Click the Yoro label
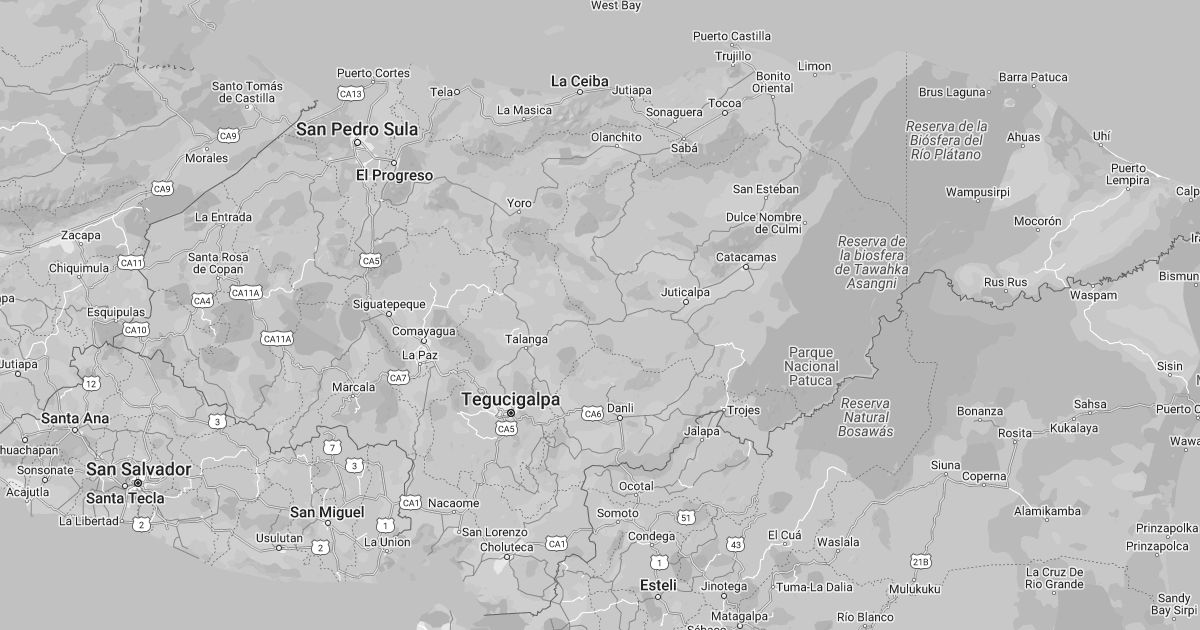The height and width of the screenshot is (630, 1200). pos(519,203)
